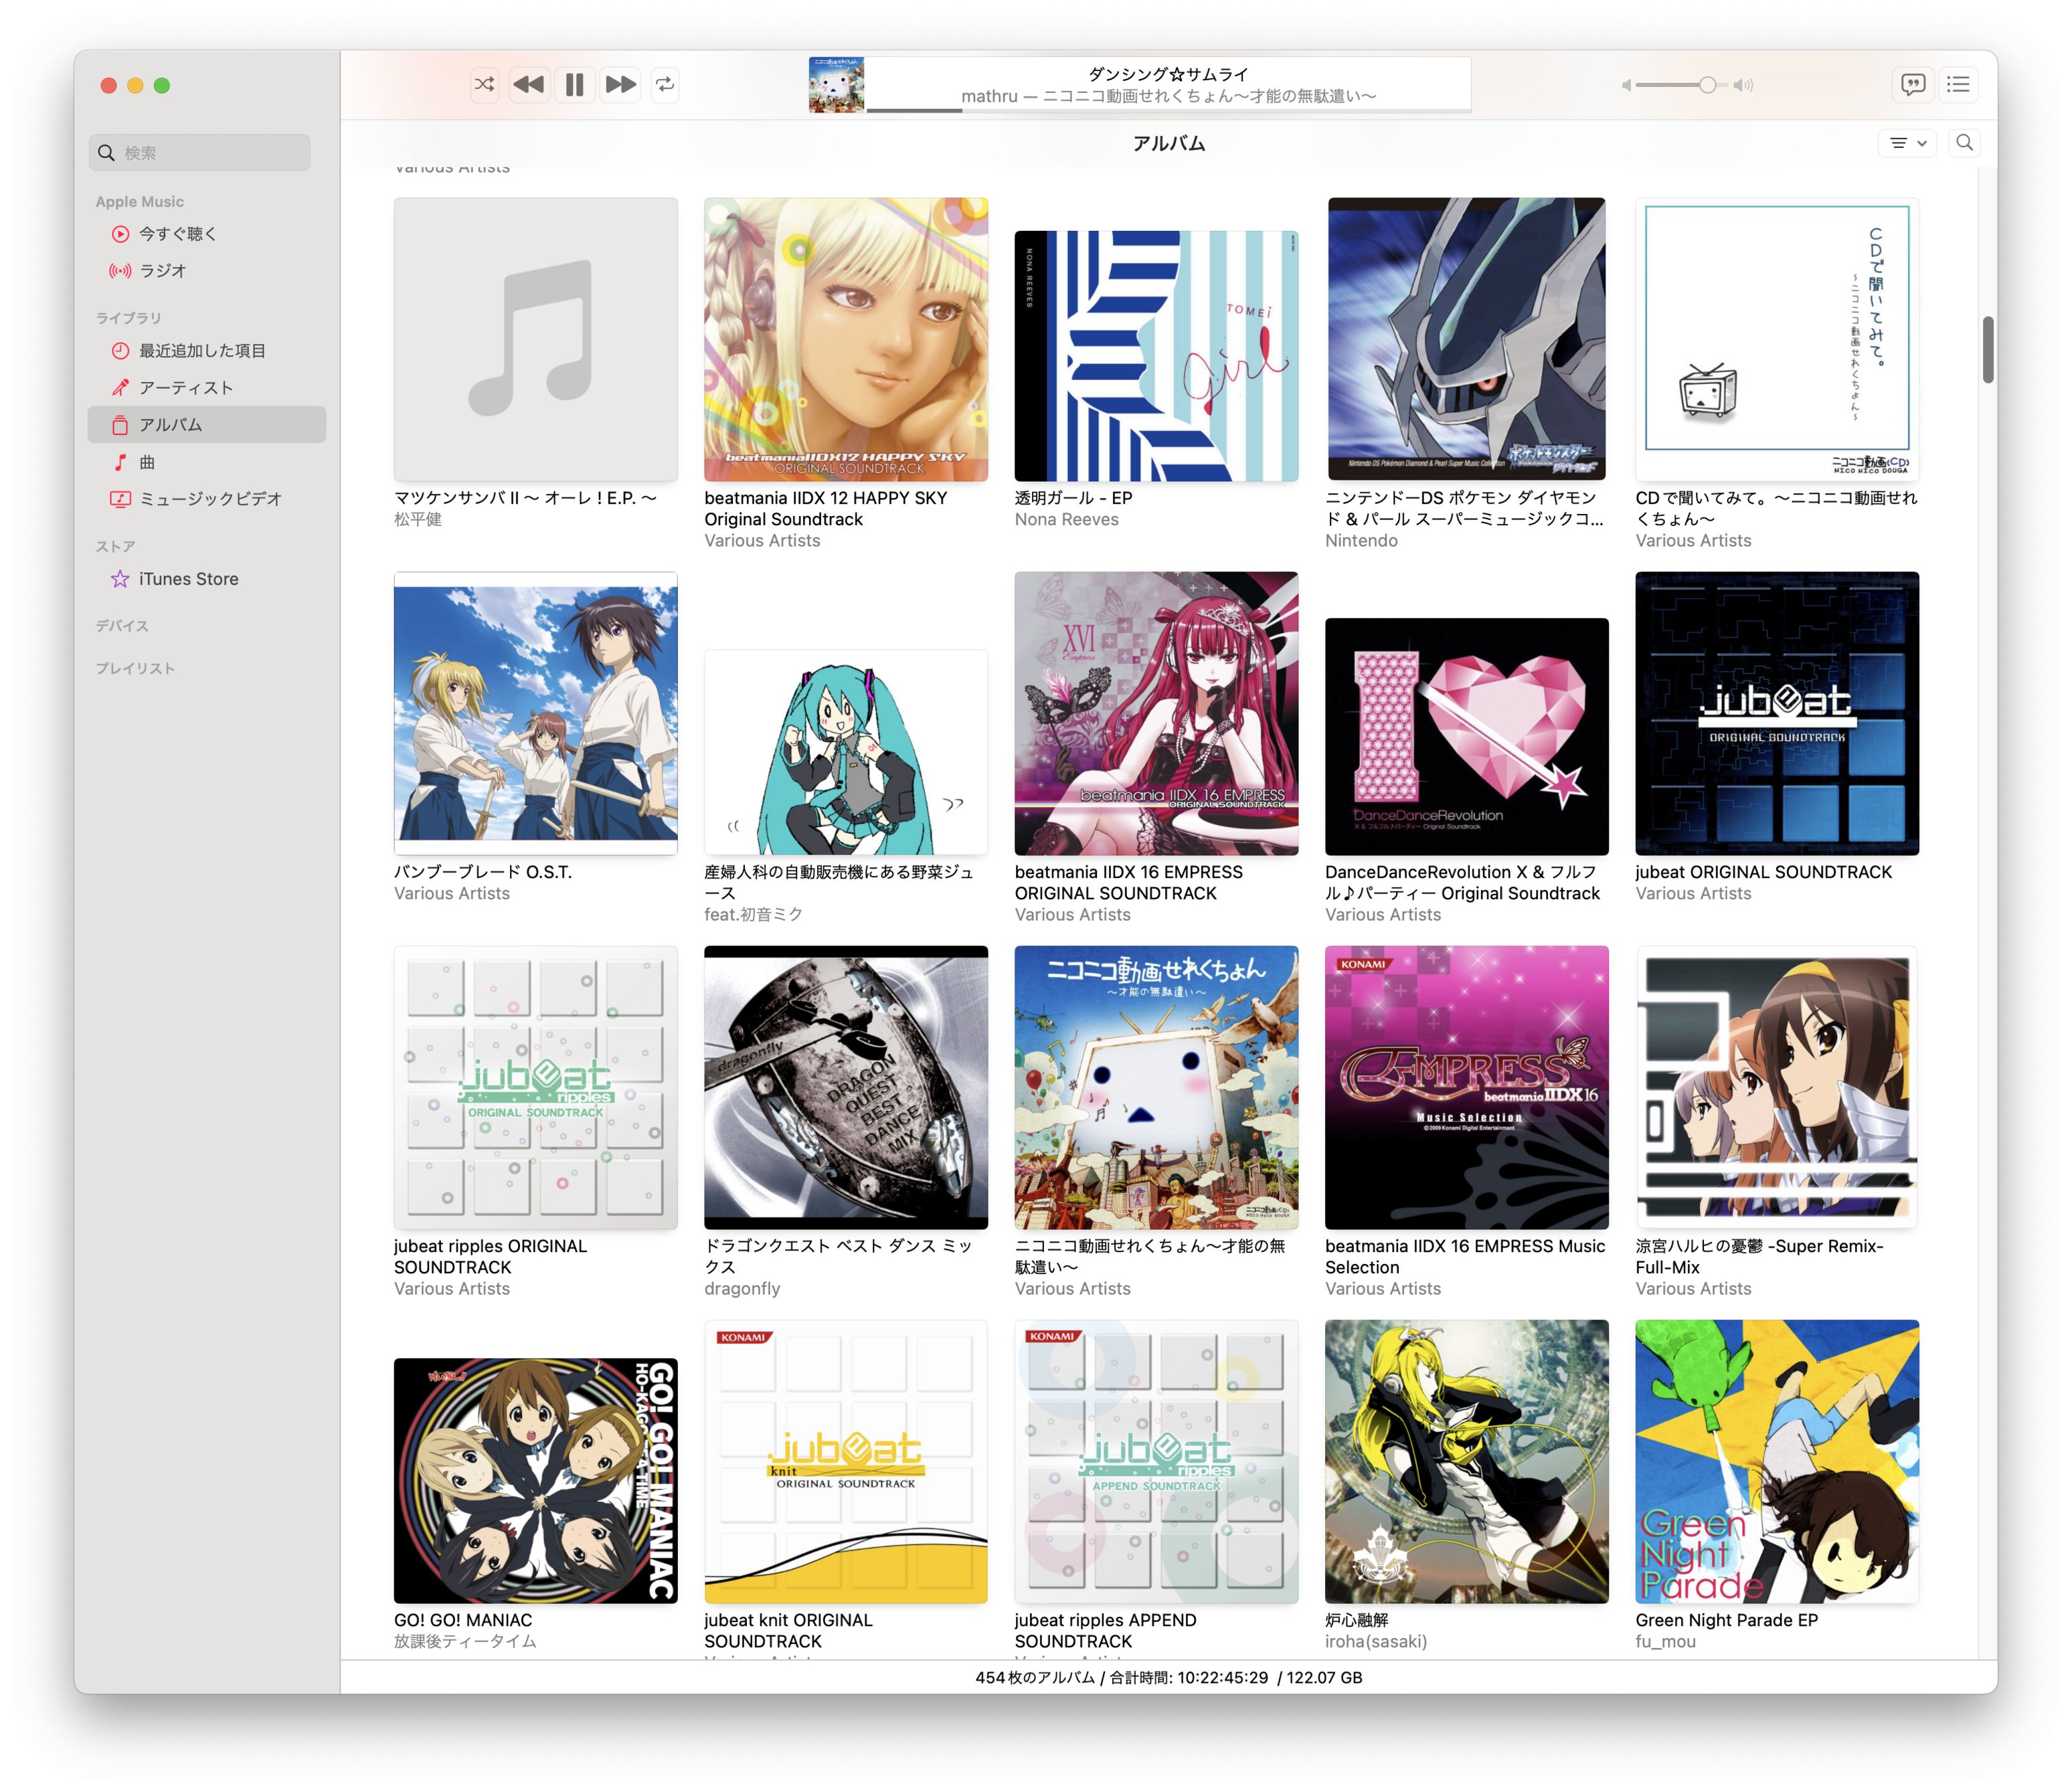Open CDで聞いてみて。 album cover

click(x=1777, y=339)
